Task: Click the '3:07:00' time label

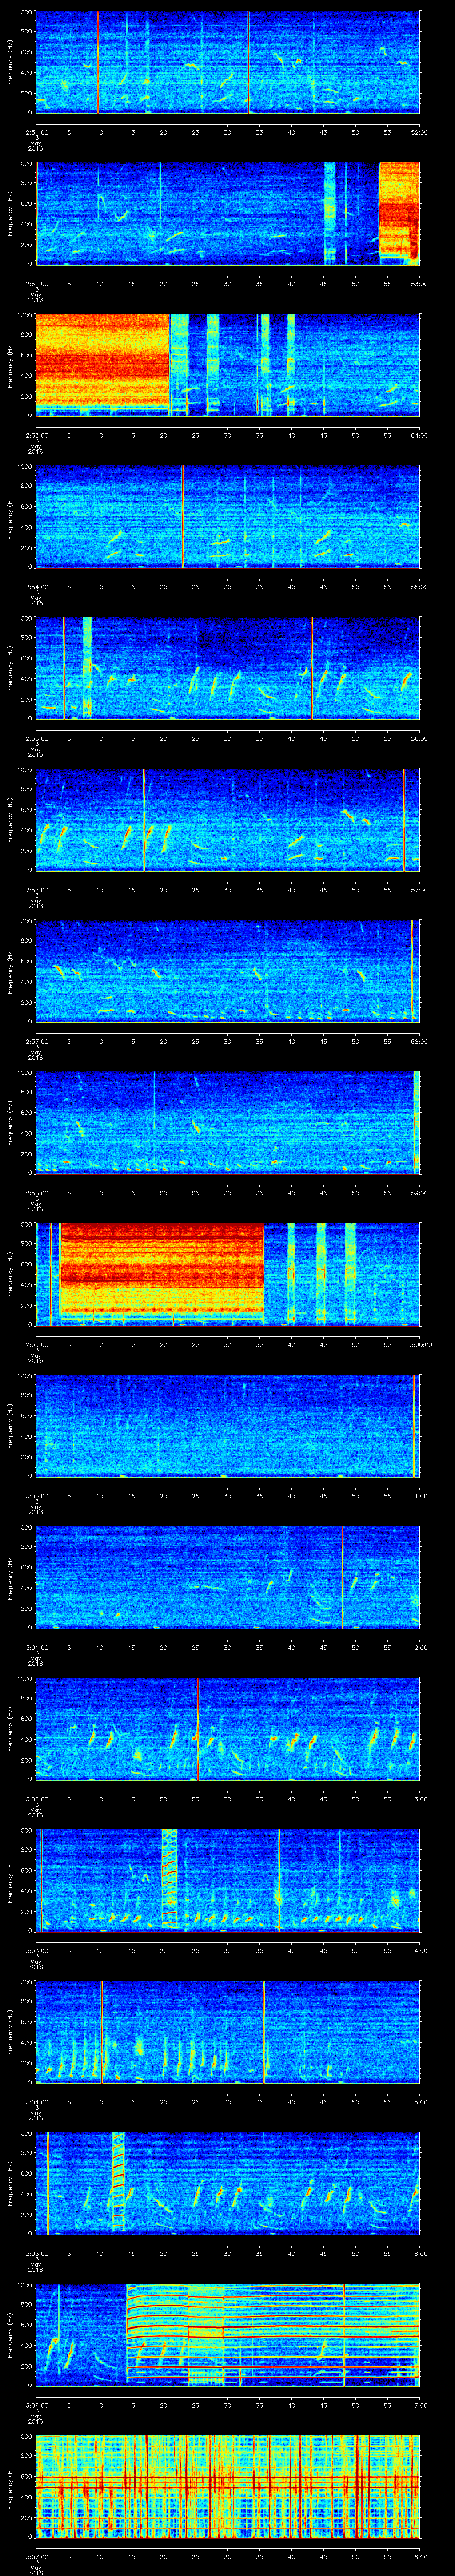Action: [x=35, y=2556]
